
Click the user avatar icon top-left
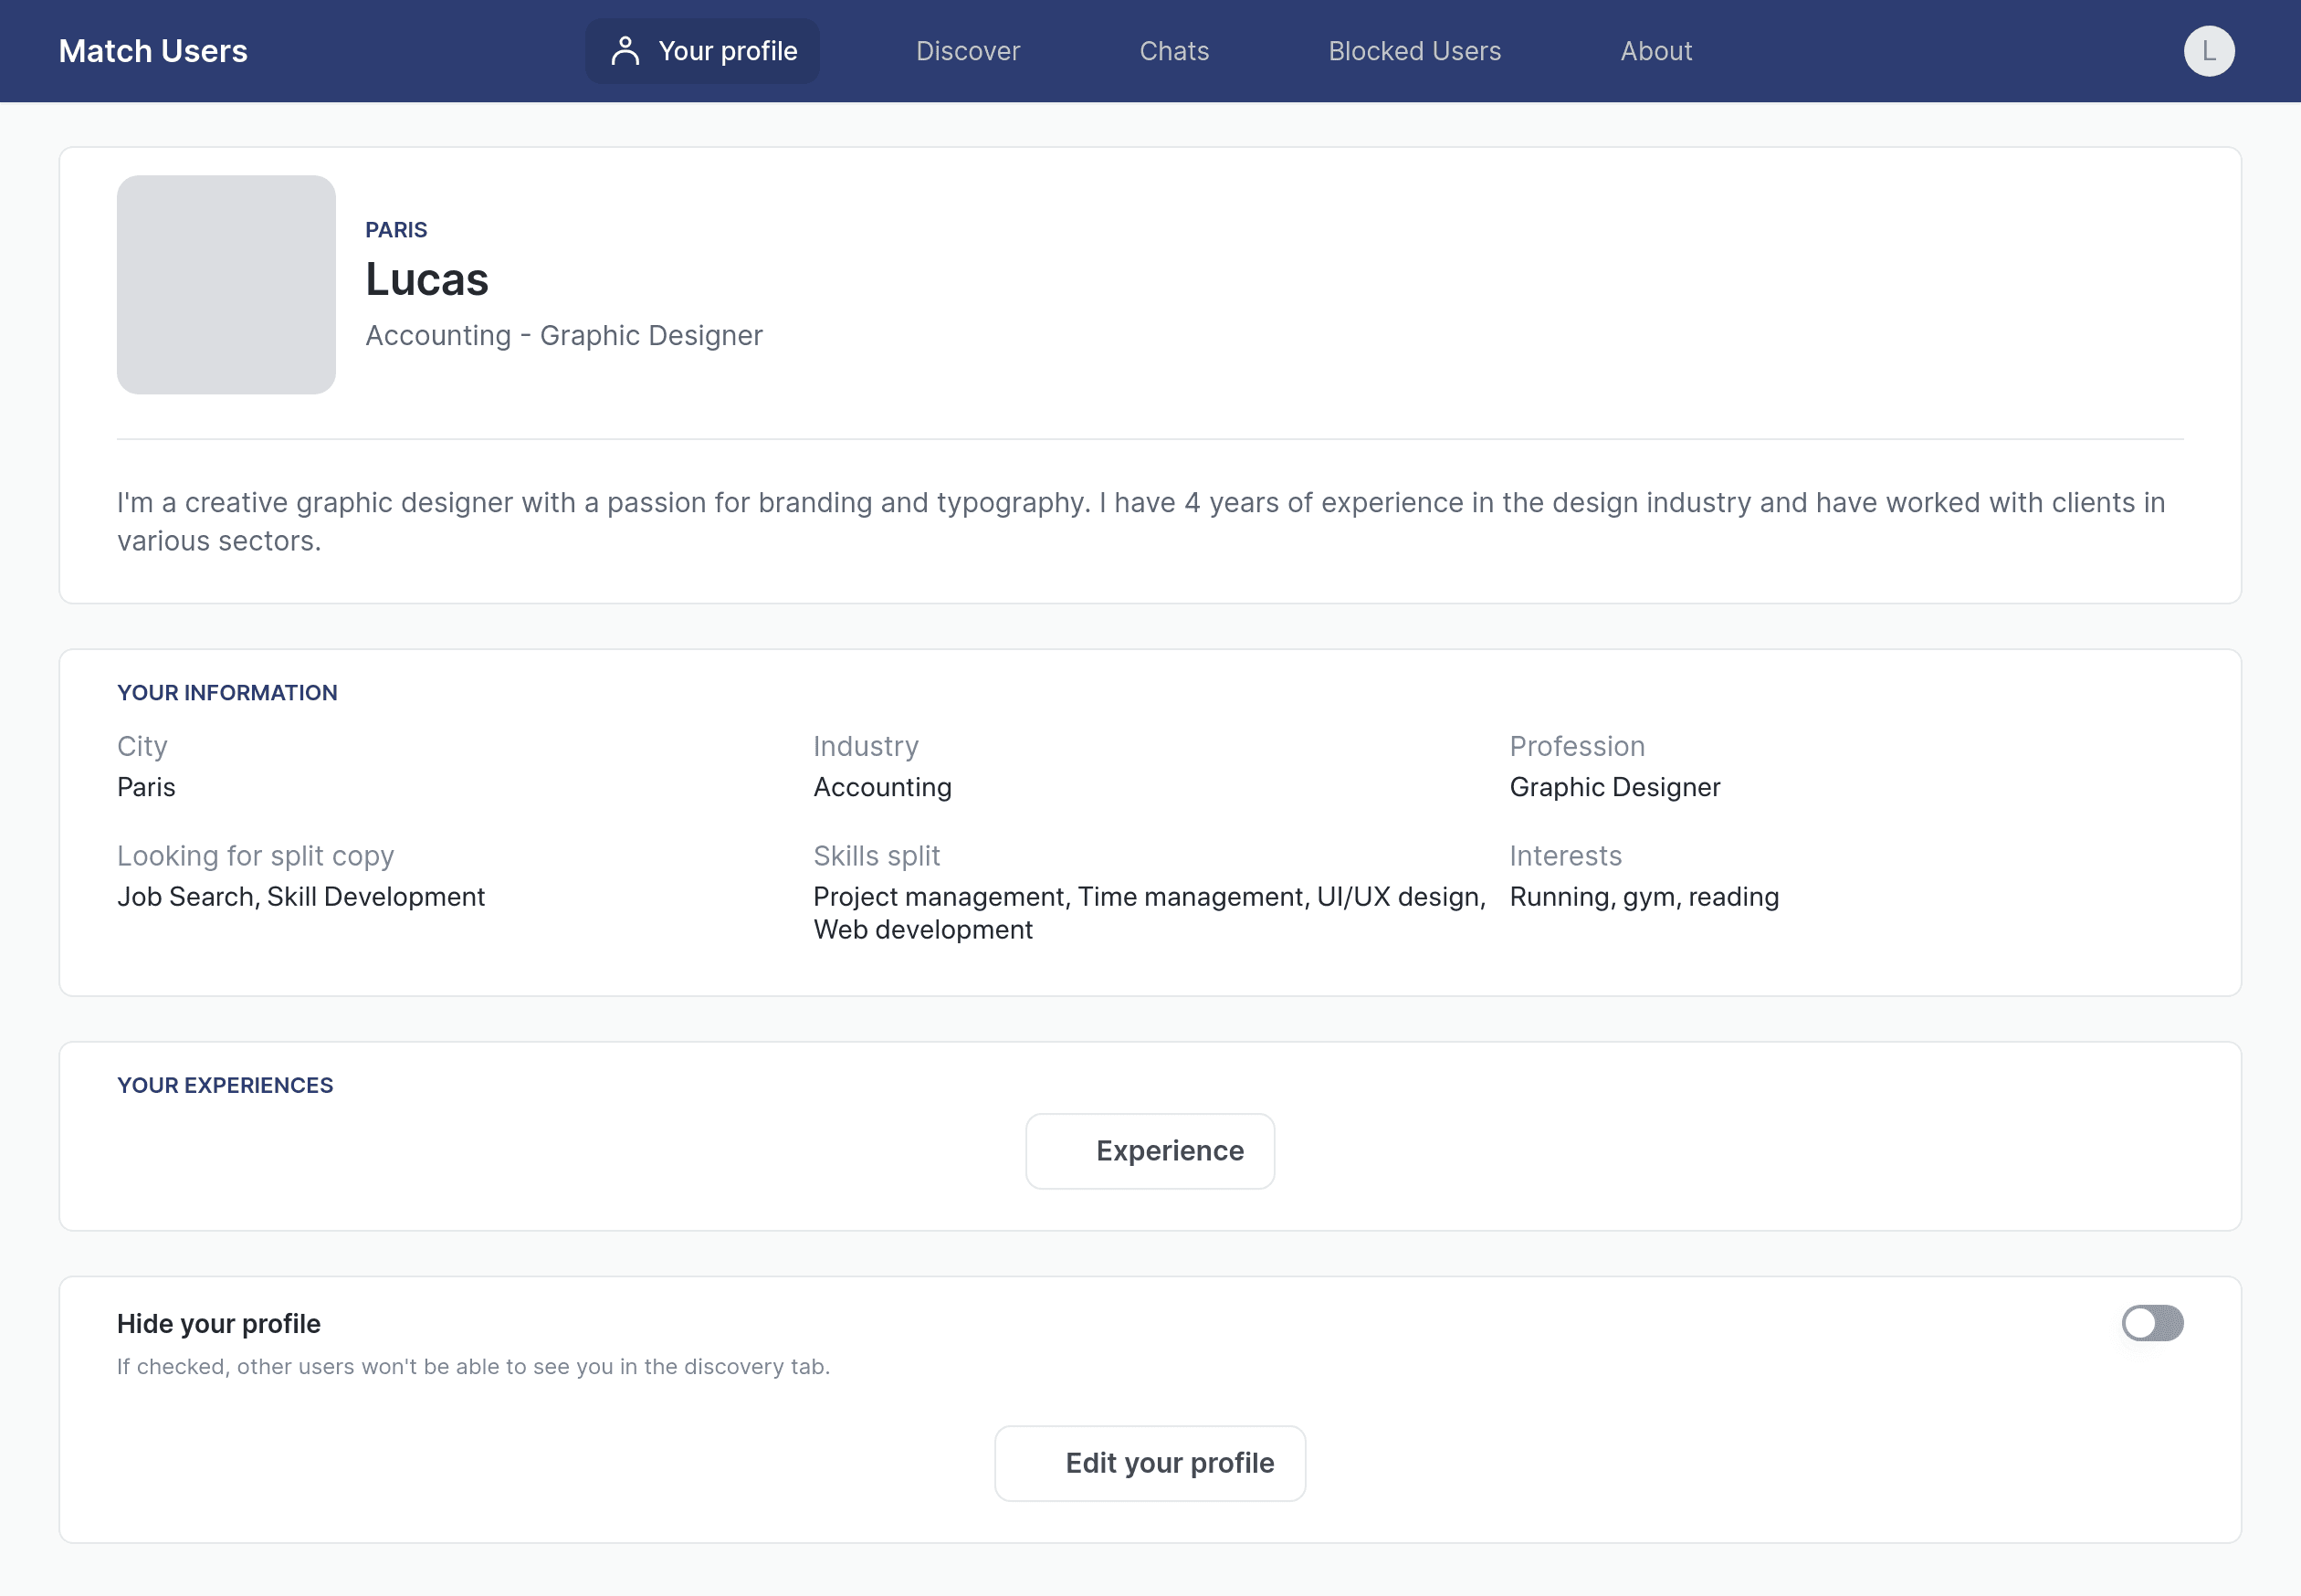[x=625, y=51]
